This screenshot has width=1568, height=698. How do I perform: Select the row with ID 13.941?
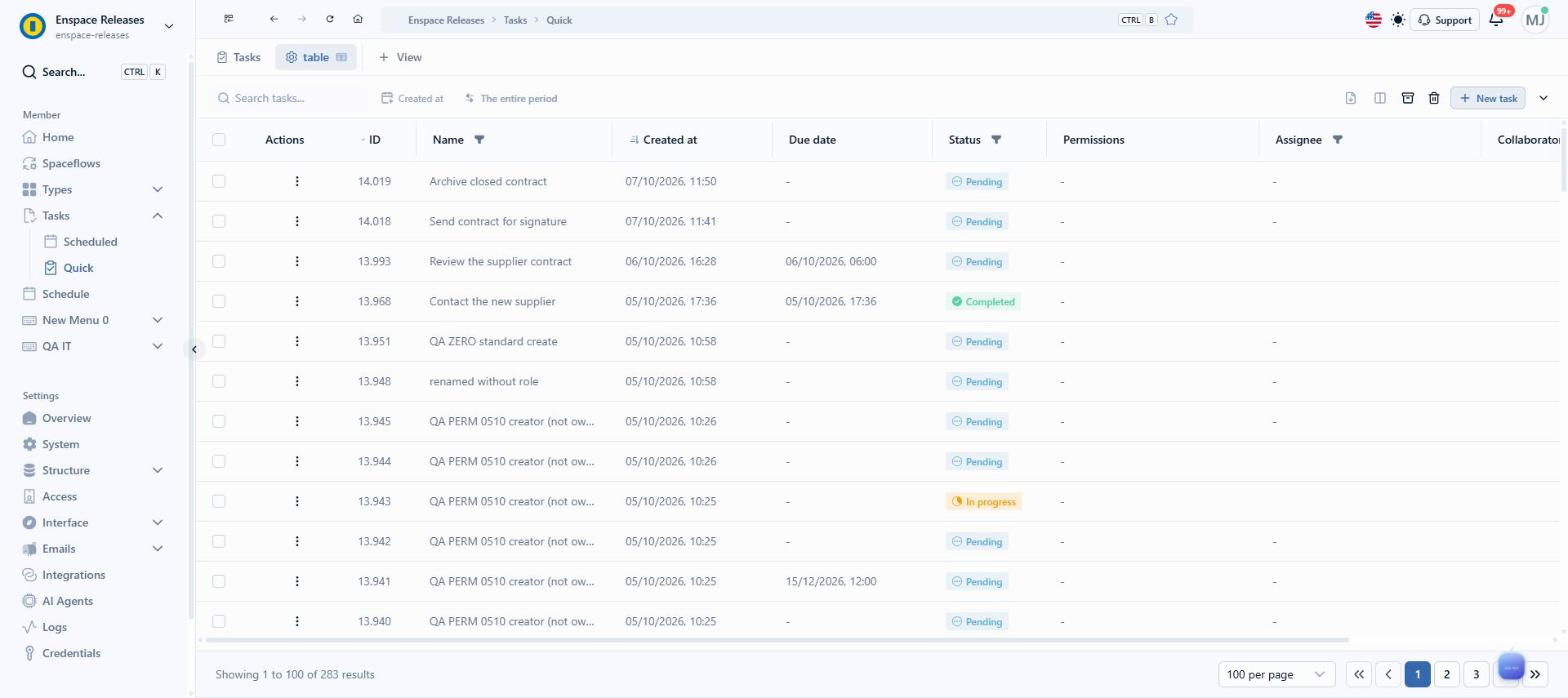click(219, 581)
